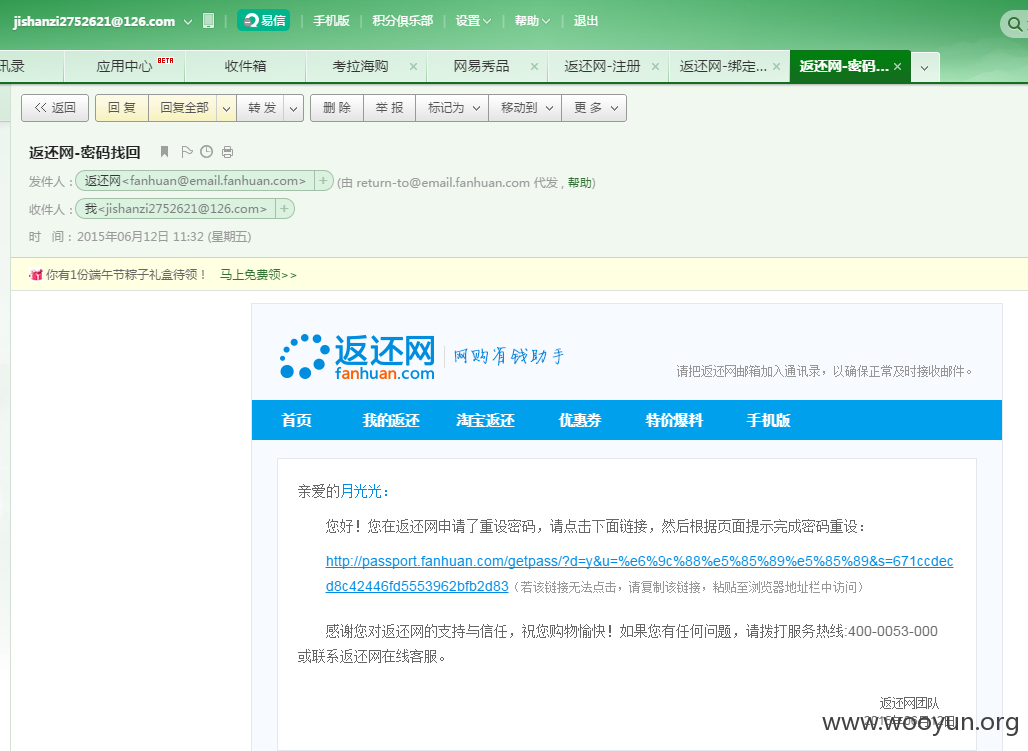Viewport: 1028px width, 751px height.
Task: Click 淘宝返还 in the email navigation bar
Action: 485,420
